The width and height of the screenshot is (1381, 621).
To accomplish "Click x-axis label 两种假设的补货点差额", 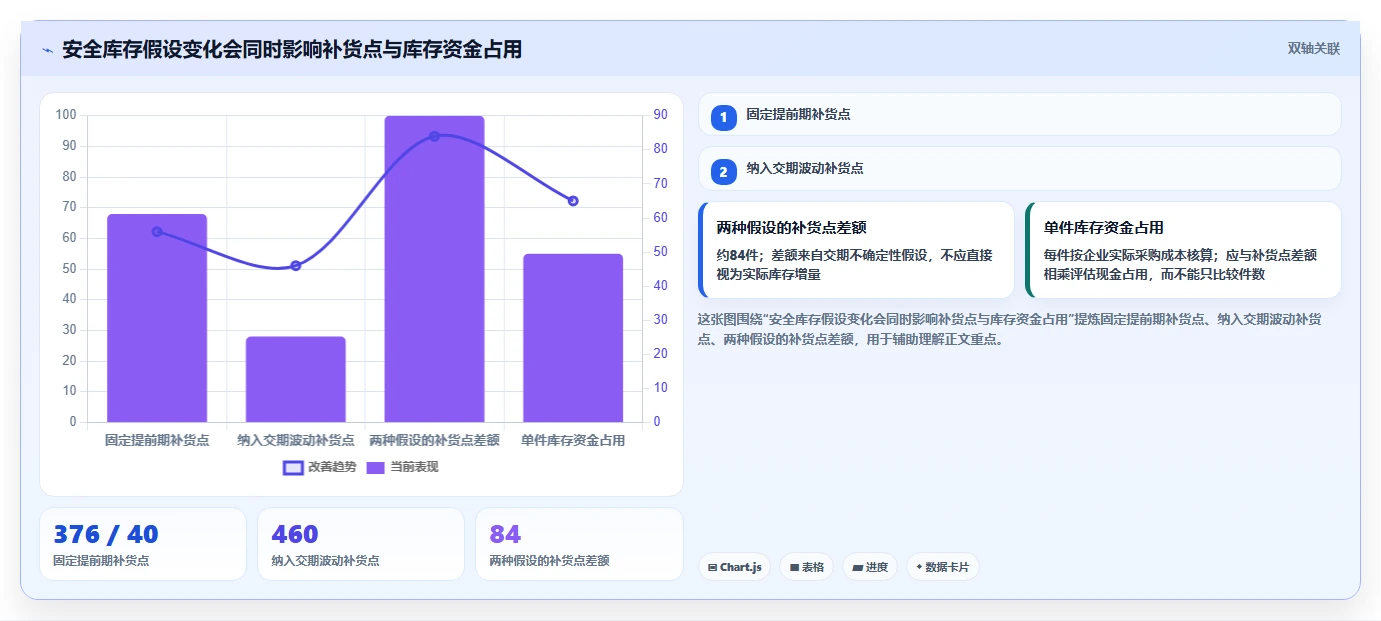I will (x=434, y=440).
